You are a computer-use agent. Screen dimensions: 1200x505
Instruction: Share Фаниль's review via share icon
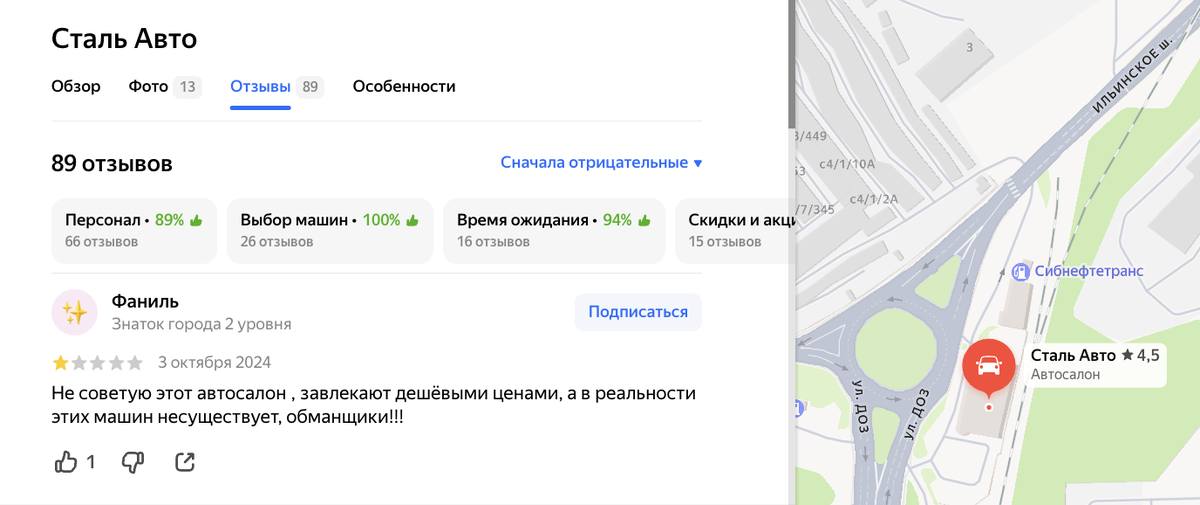(x=185, y=462)
